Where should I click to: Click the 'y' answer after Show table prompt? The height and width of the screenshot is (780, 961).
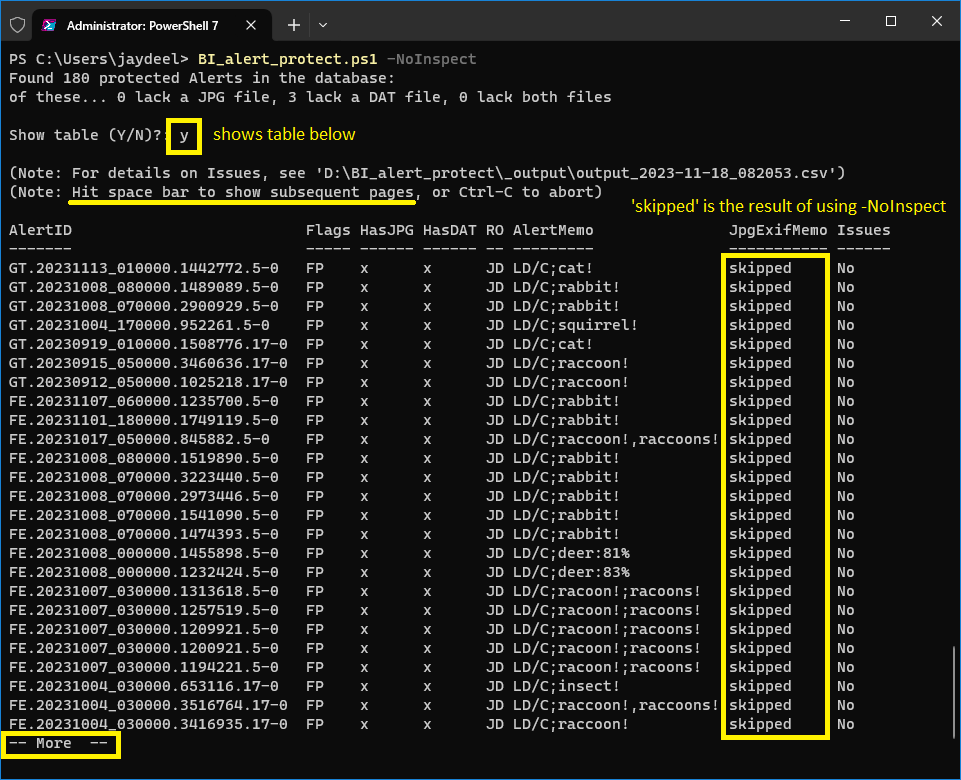184,135
